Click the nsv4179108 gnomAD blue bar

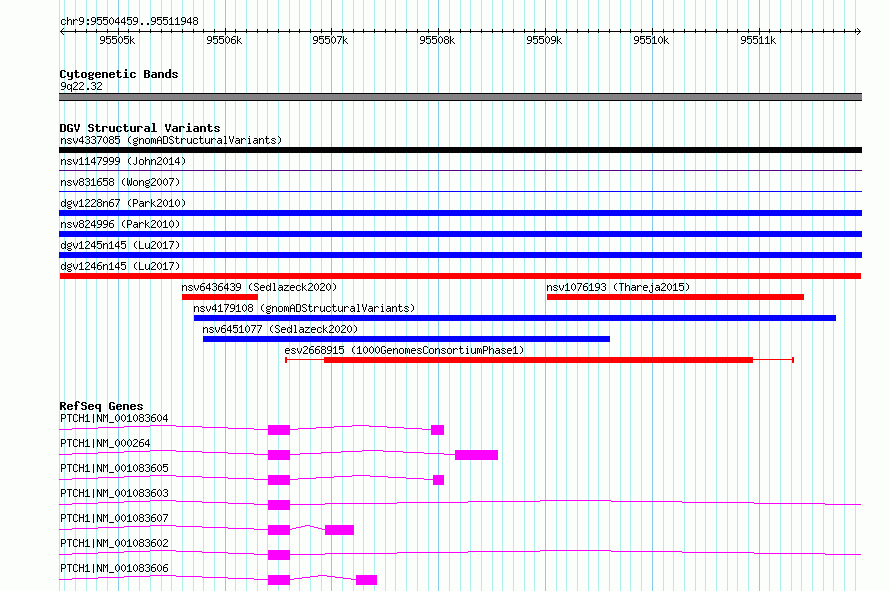[x=515, y=318]
